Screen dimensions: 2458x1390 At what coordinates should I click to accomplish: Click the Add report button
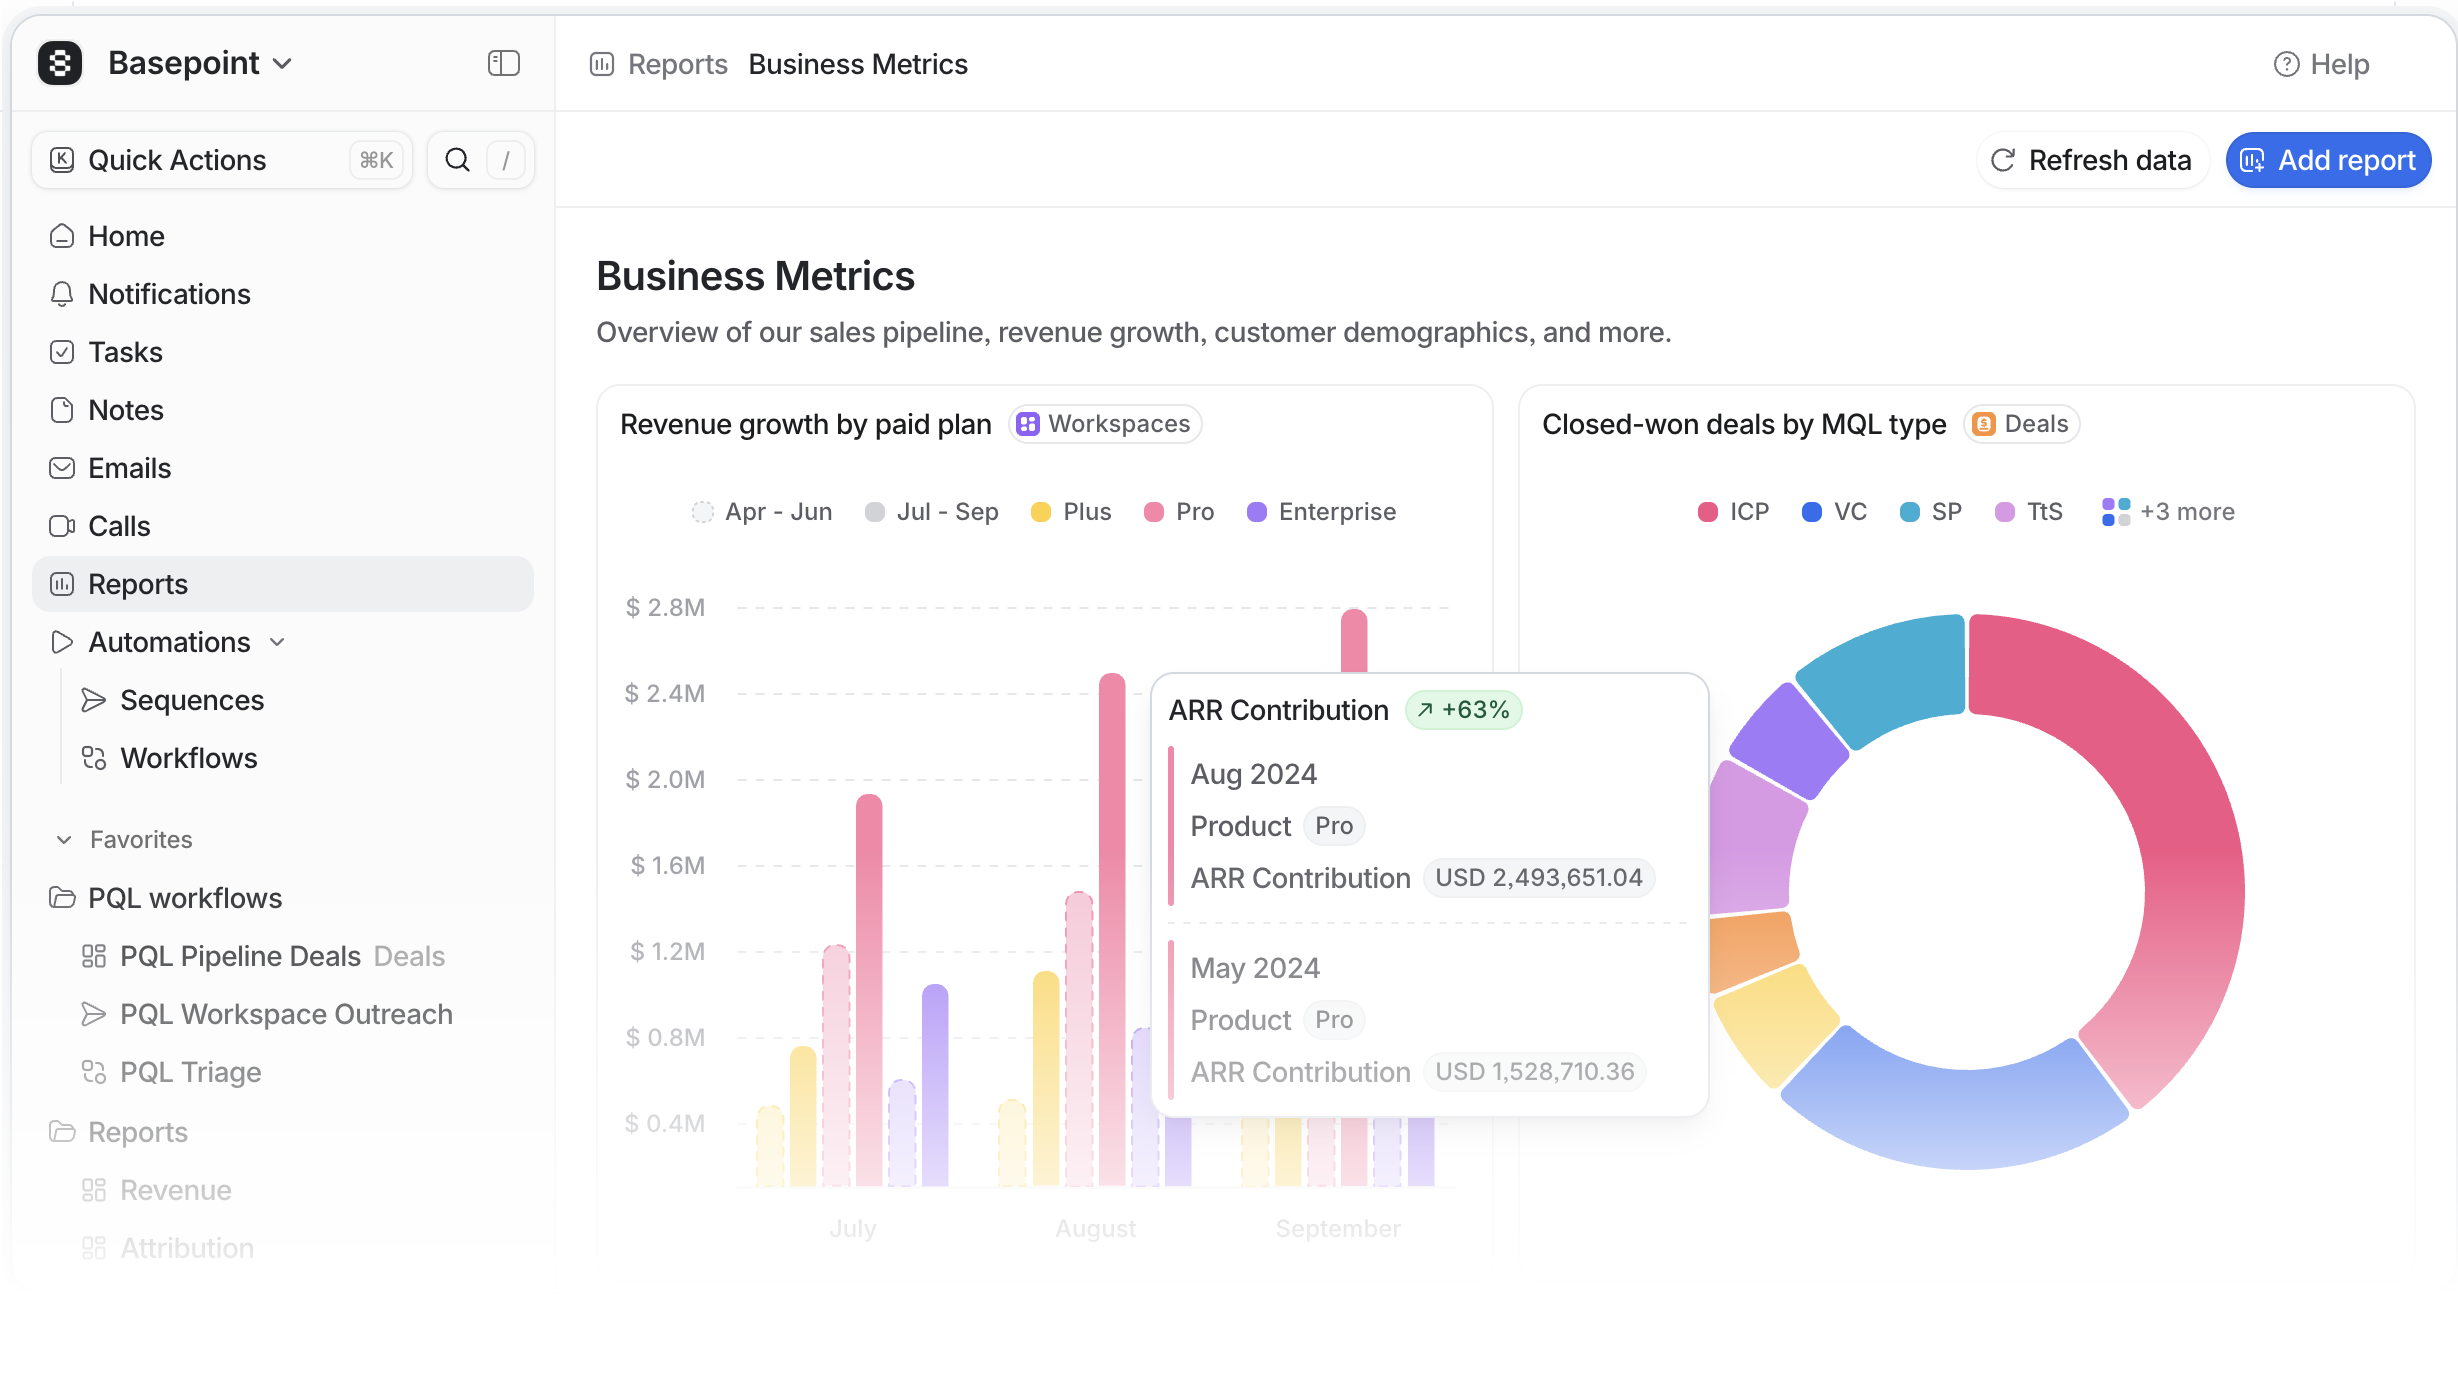[2328, 160]
